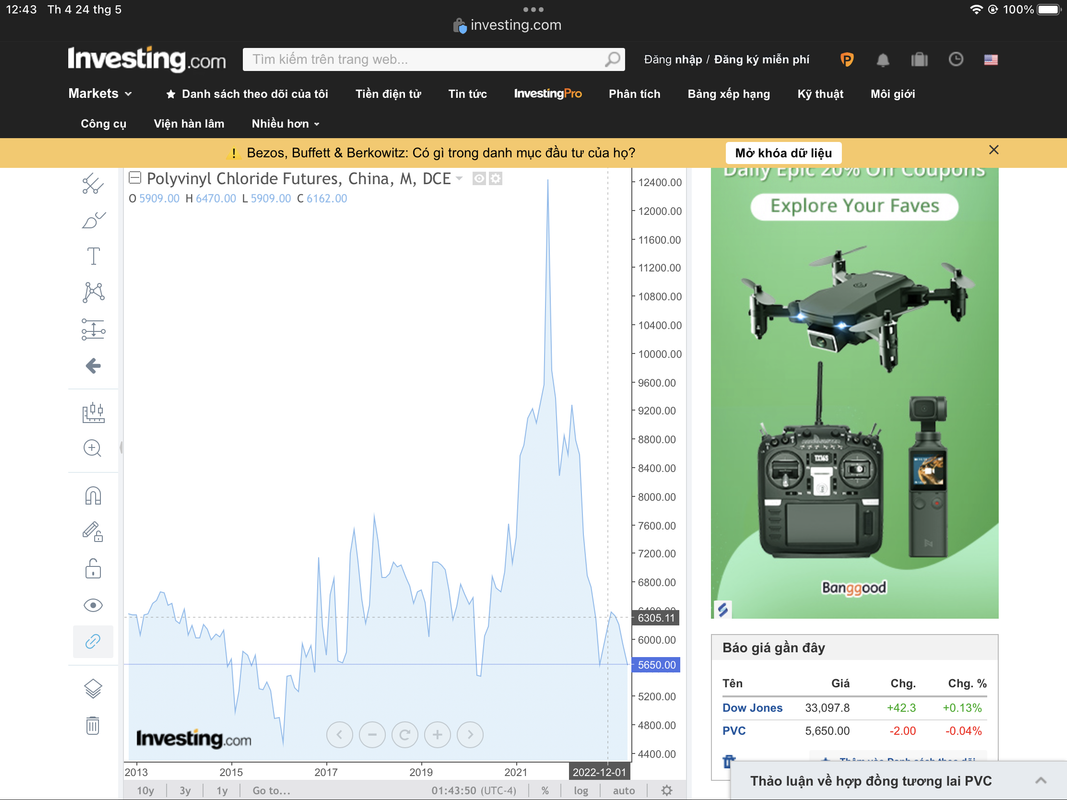1067x800 pixels.
Task: Toggle series visibility eye in legend
Action: click(x=479, y=179)
